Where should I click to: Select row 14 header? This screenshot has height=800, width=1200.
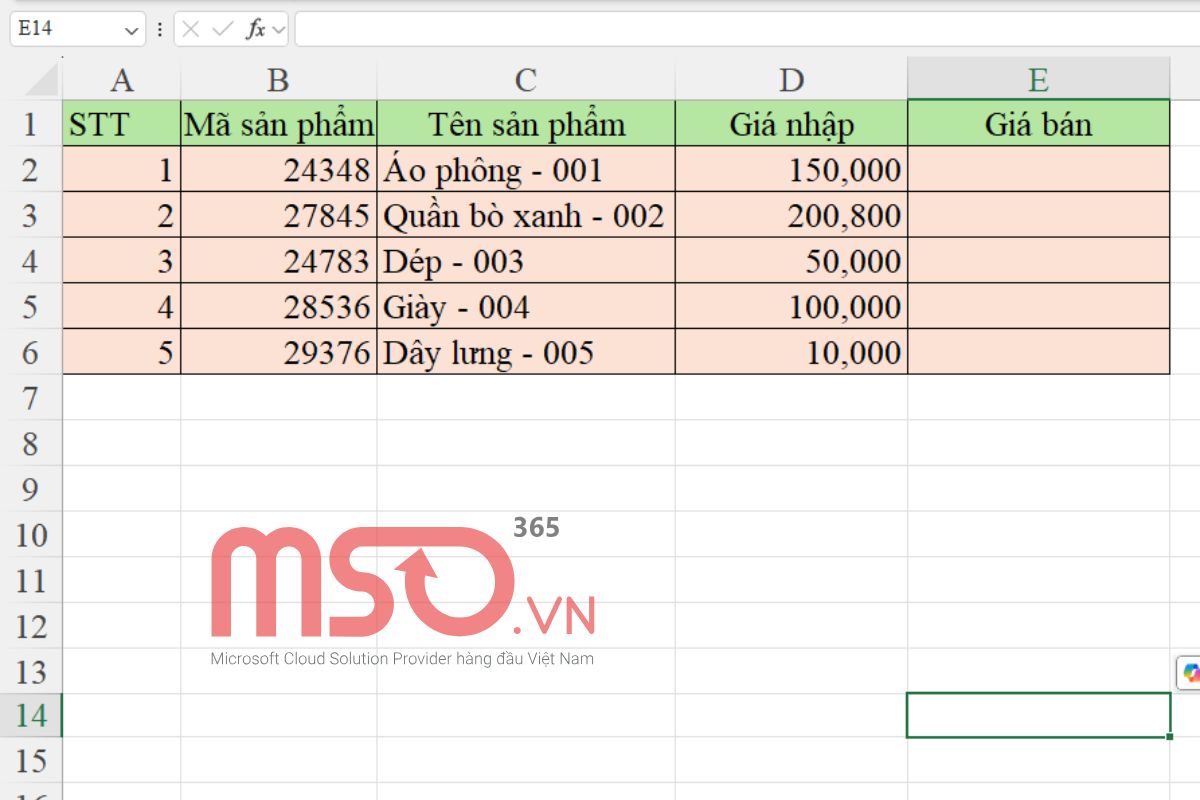31,716
